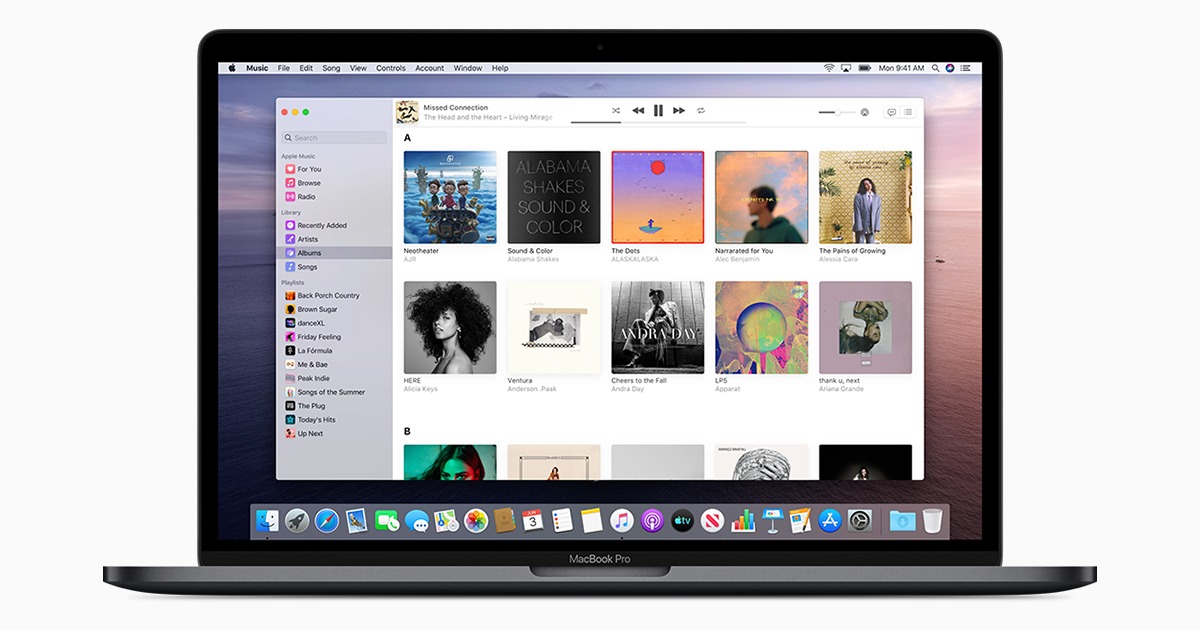Open the Account menu

(x=430, y=68)
